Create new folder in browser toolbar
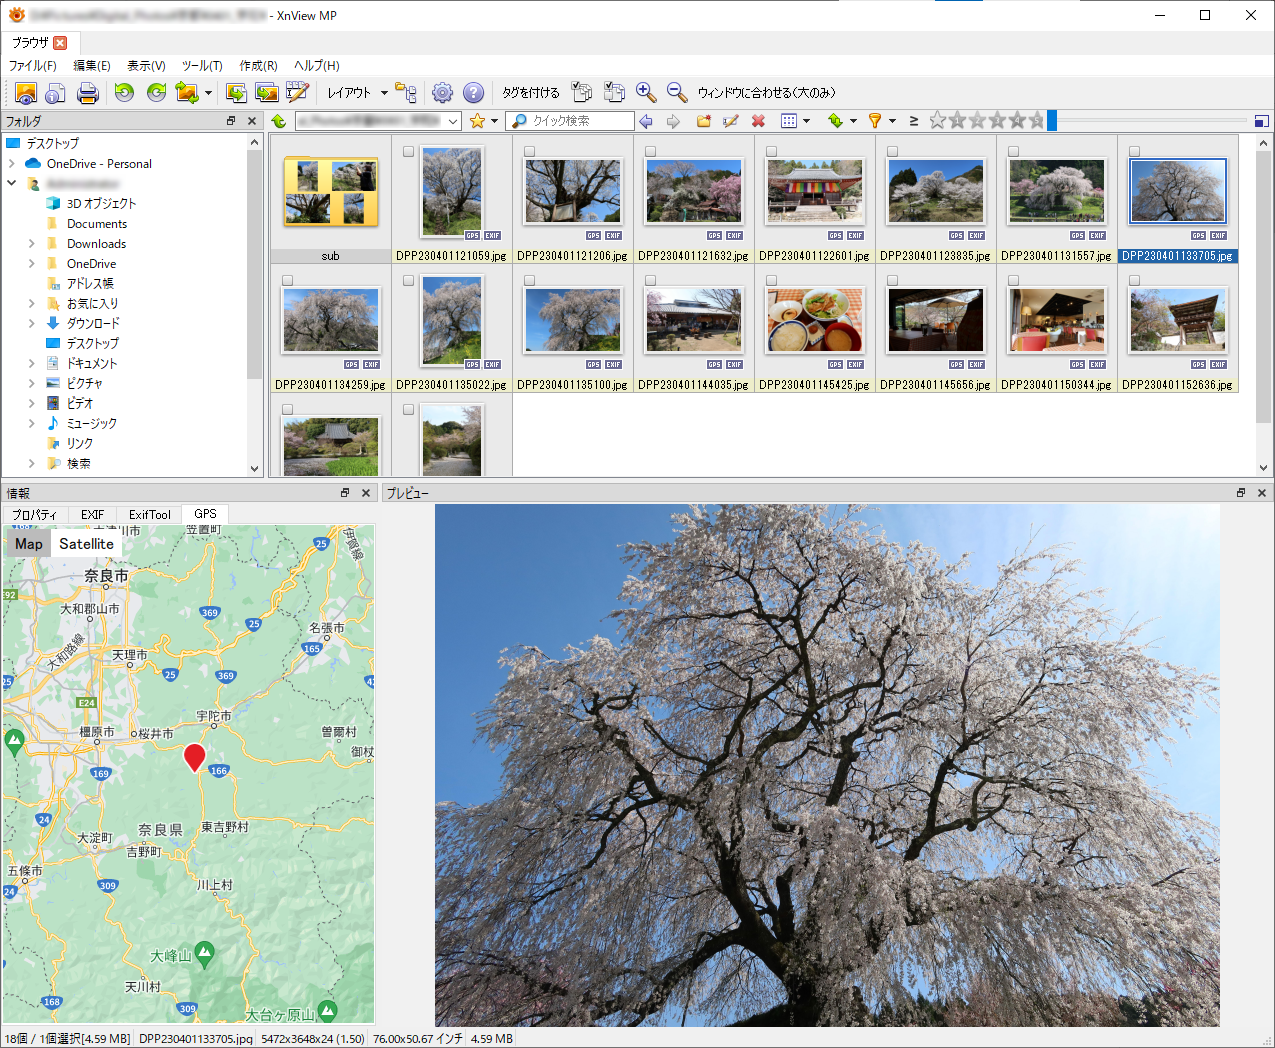 (x=704, y=121)
